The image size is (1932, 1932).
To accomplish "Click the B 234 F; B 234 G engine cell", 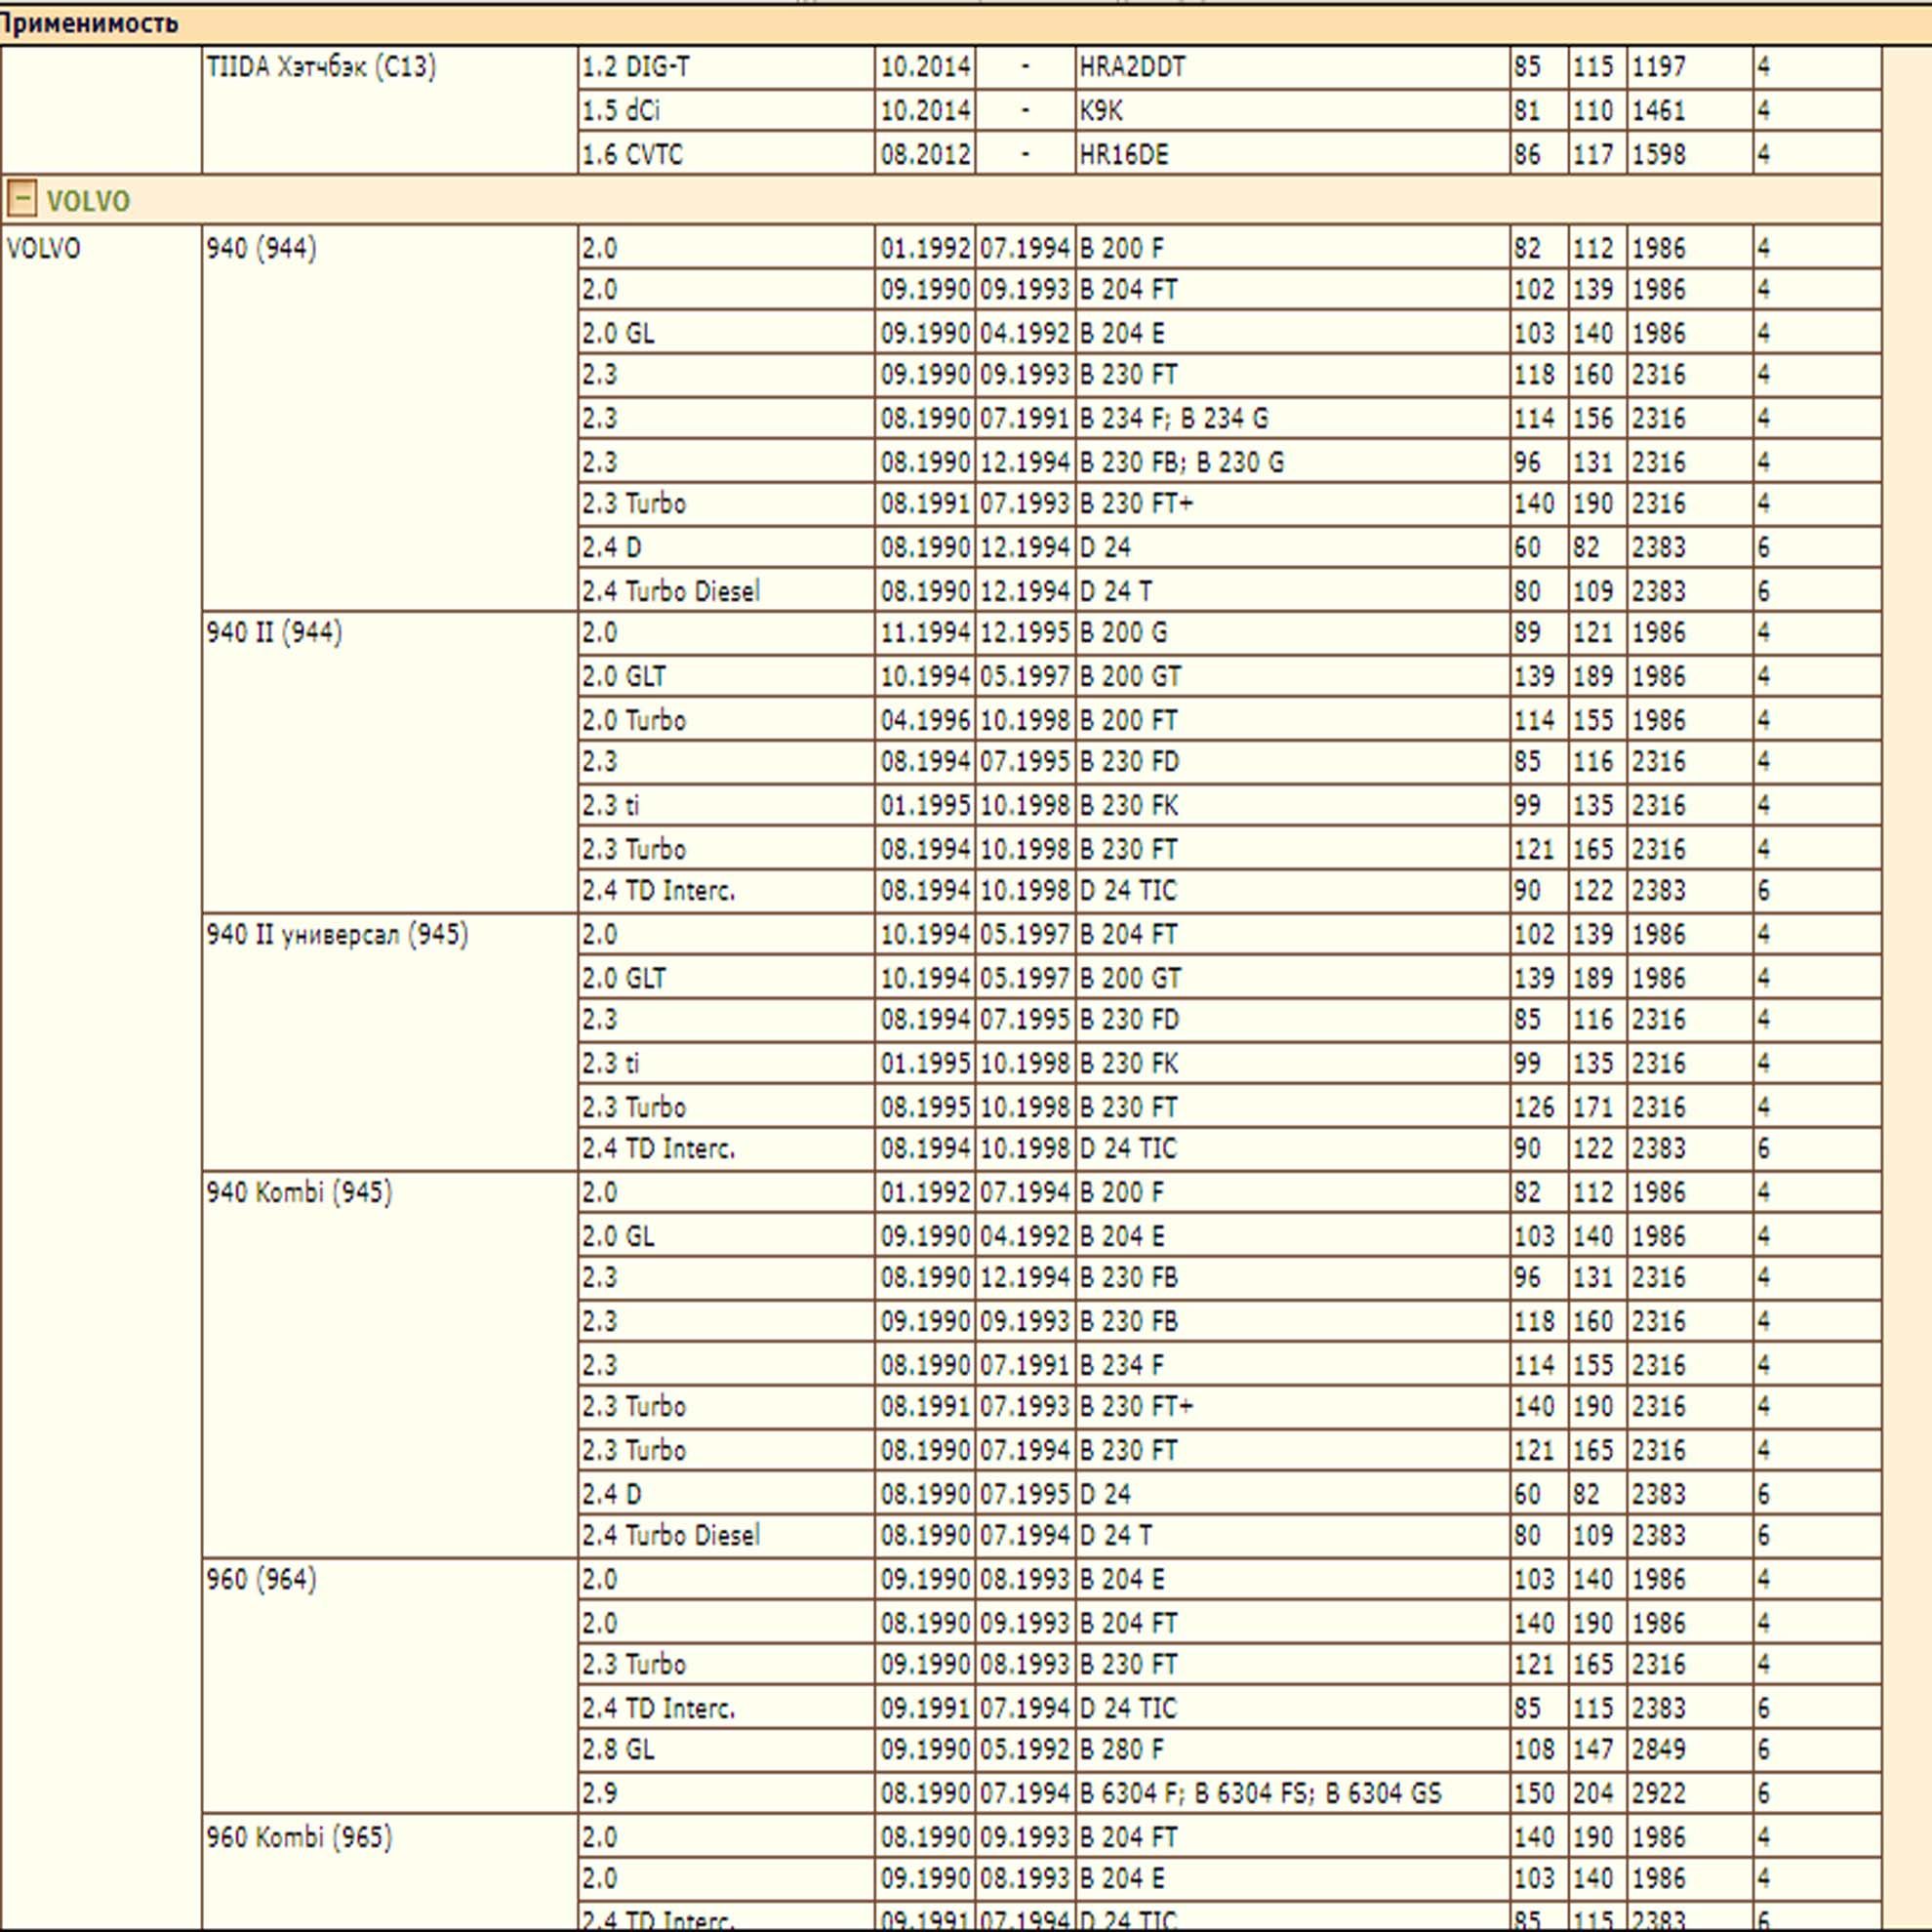I will pos(1292,418).
